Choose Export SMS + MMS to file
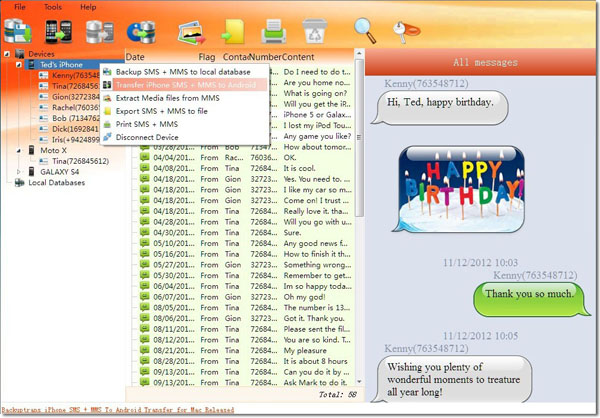 184,111
